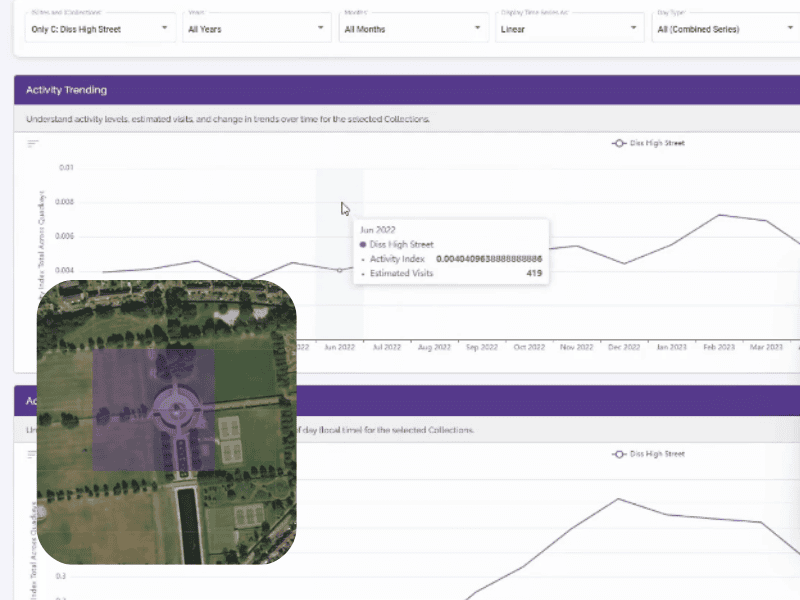Open the Activity Trending chart menu icon
The height and width of the screenshot is (600, 800).
[33, 144]
